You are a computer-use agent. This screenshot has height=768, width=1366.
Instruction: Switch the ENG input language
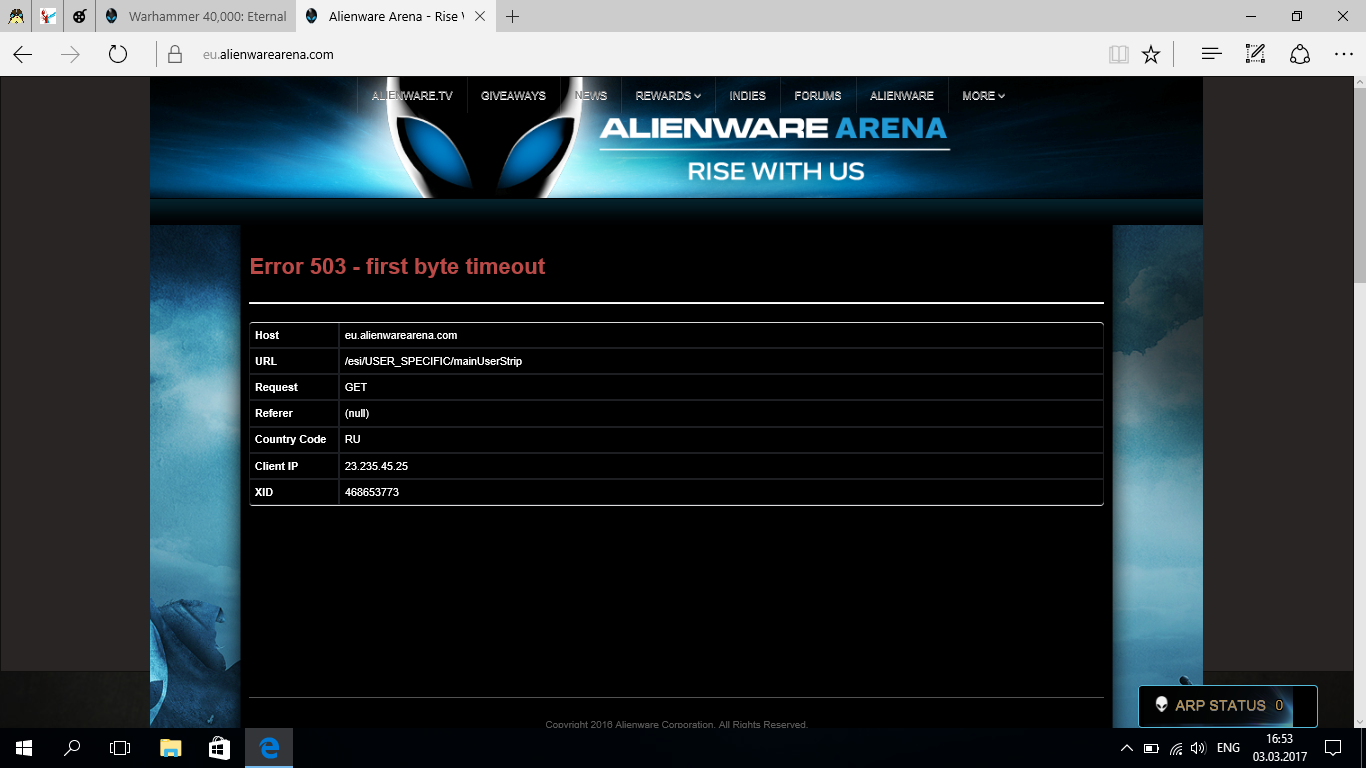point(1228,748)
